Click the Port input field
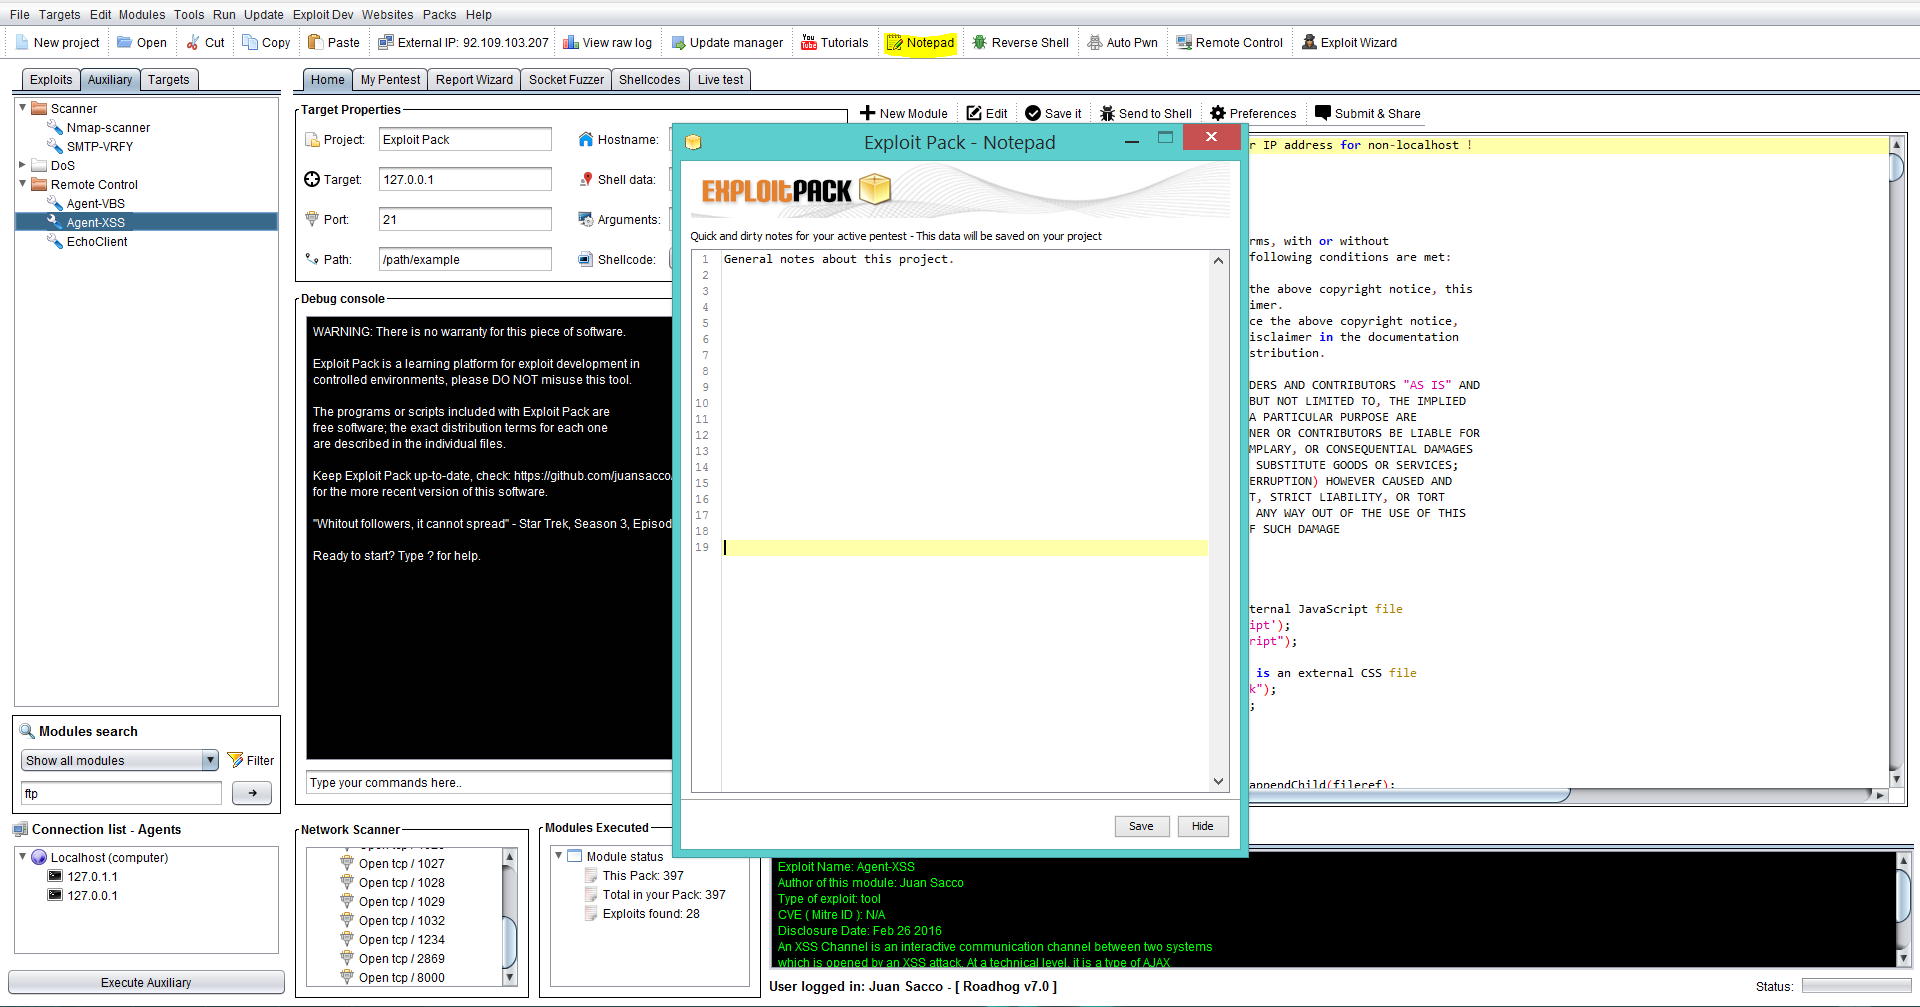1920x1007 pixels. 465,220
